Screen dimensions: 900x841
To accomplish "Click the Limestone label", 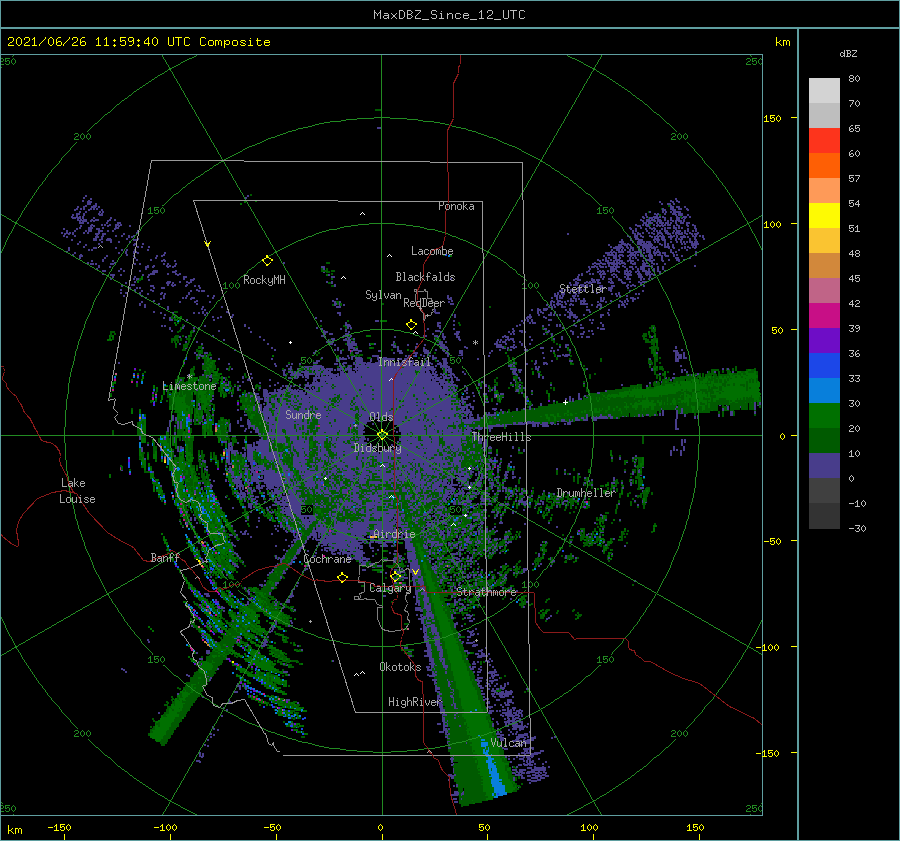I will (189, 386).
